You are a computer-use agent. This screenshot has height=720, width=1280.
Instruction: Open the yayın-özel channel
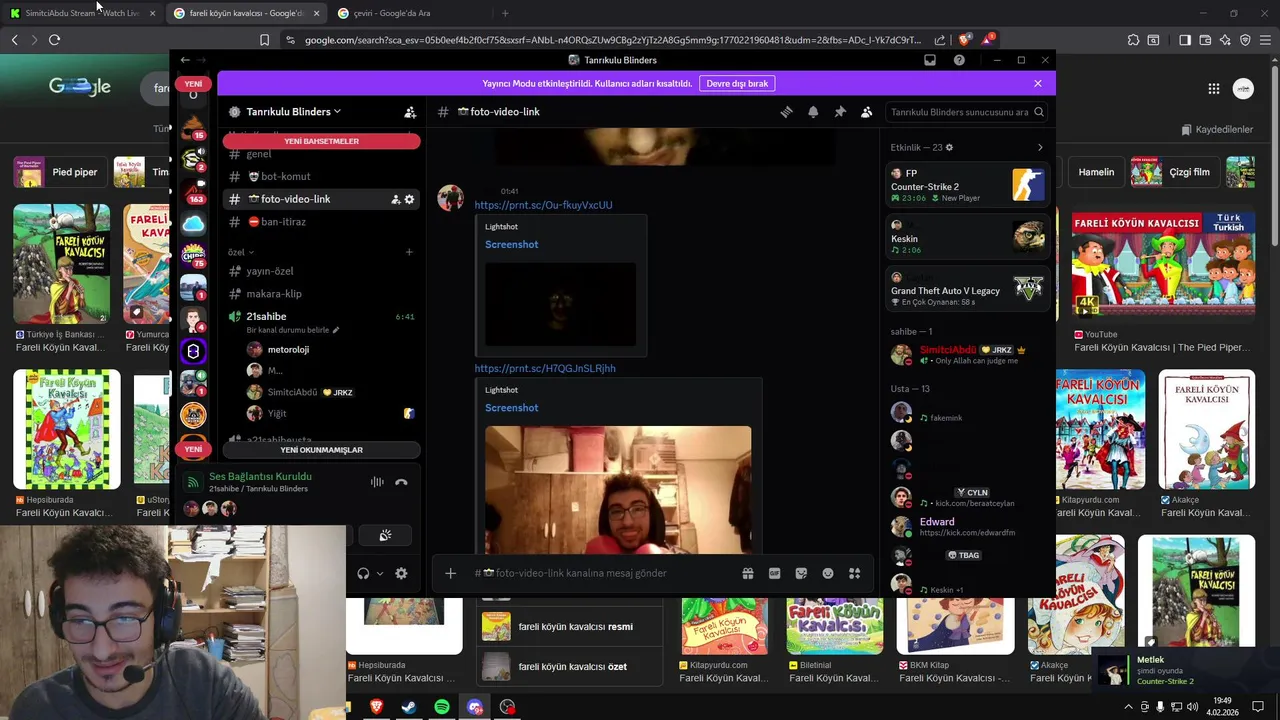coord(320,271)
